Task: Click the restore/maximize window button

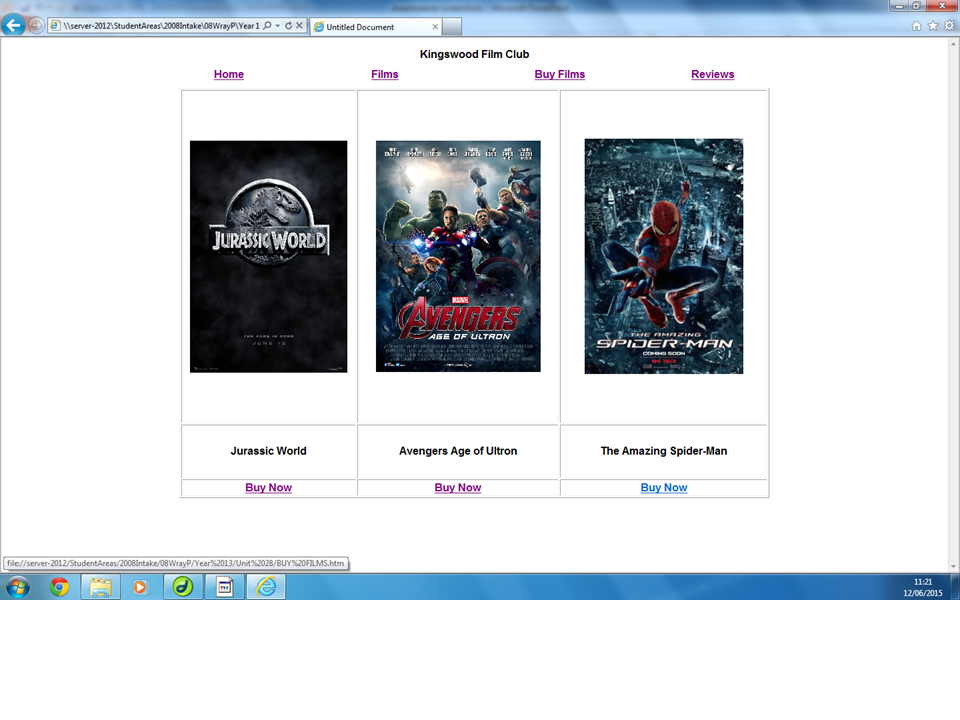Action: tap(917, 6)
